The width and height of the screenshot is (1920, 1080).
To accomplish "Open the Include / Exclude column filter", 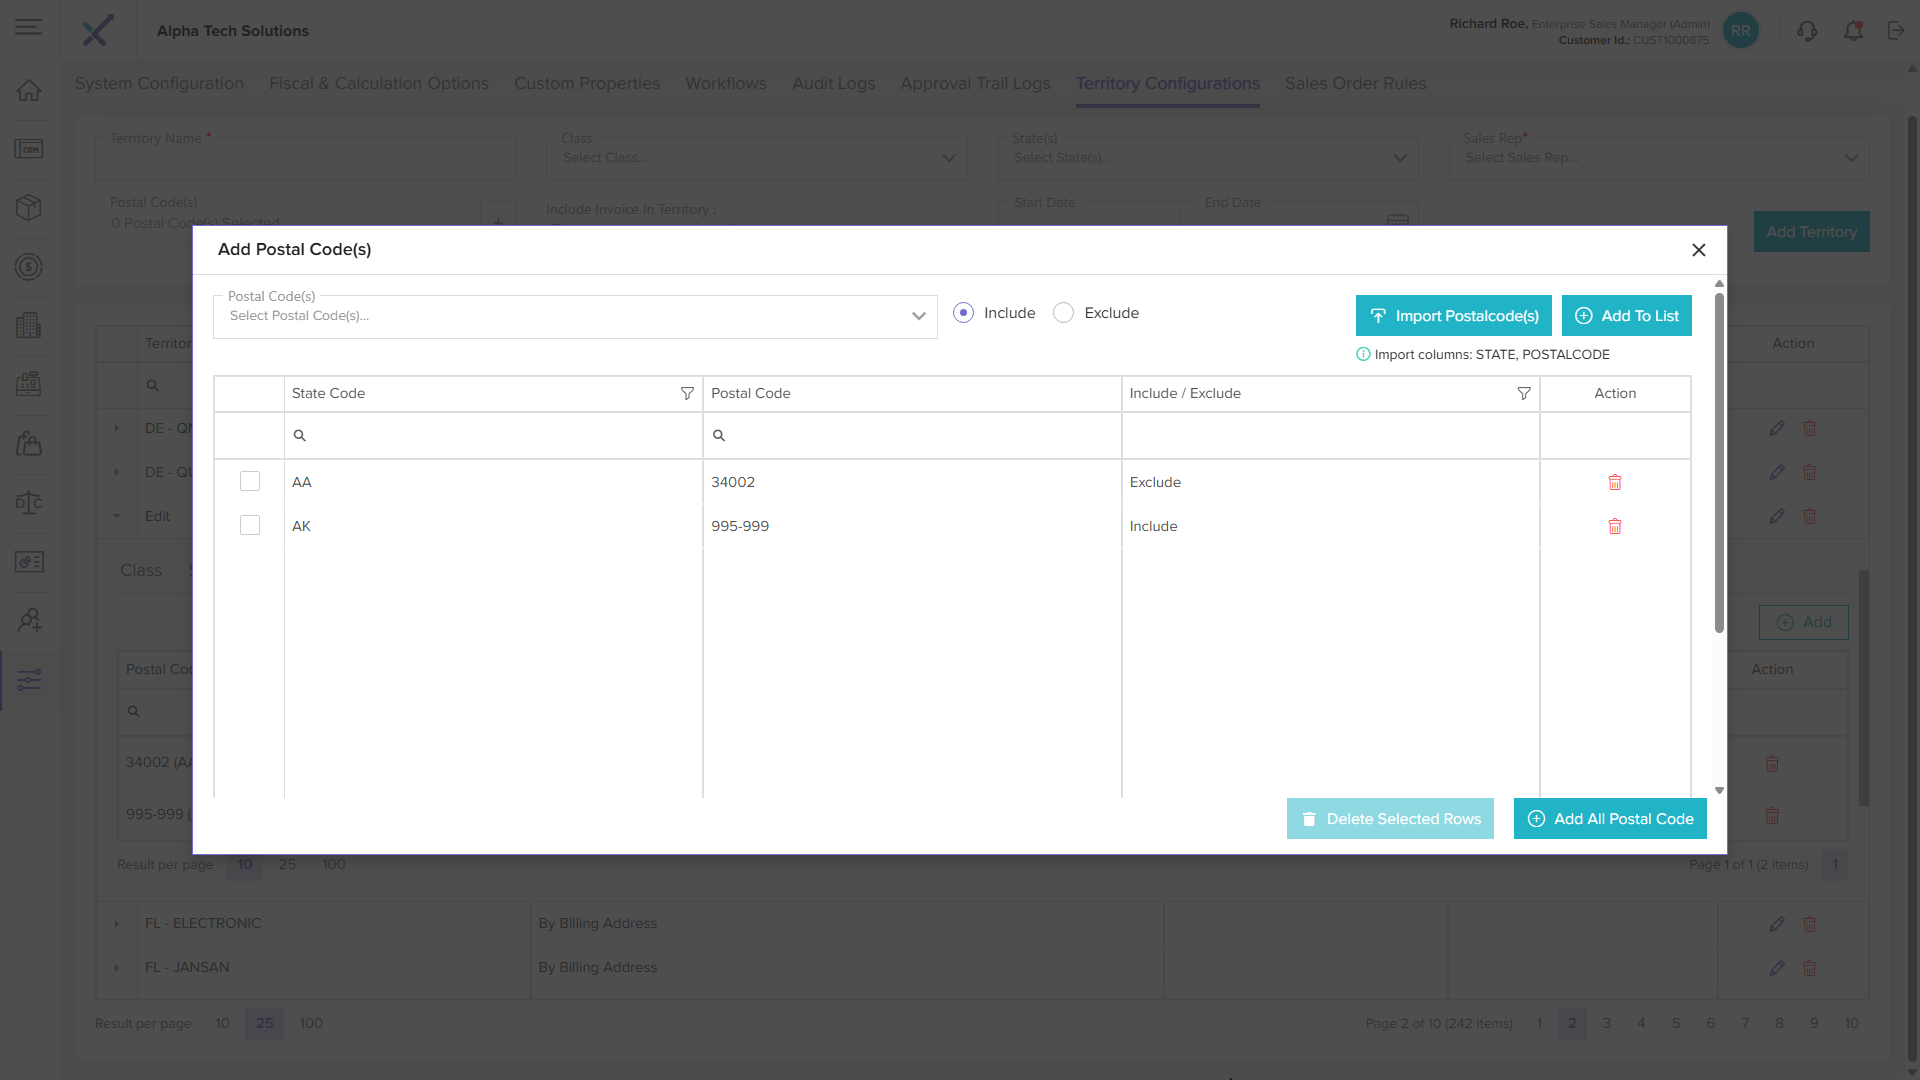I will click(1523, 394).
